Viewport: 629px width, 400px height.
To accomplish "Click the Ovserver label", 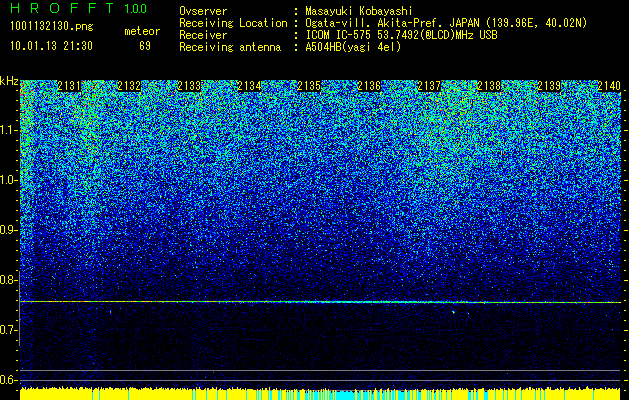I will [203, 11].
